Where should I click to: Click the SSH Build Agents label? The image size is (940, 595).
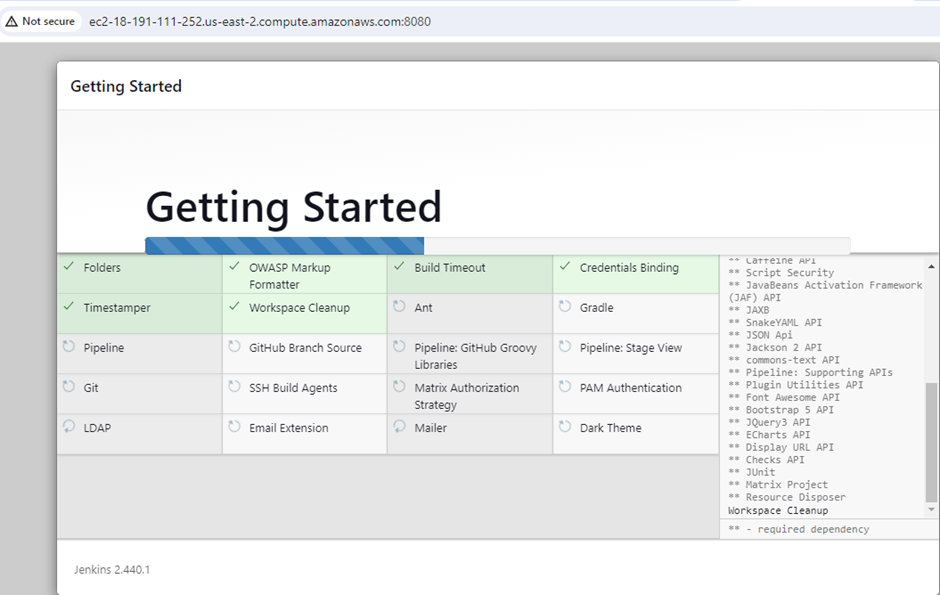click(x=293, y=388)
